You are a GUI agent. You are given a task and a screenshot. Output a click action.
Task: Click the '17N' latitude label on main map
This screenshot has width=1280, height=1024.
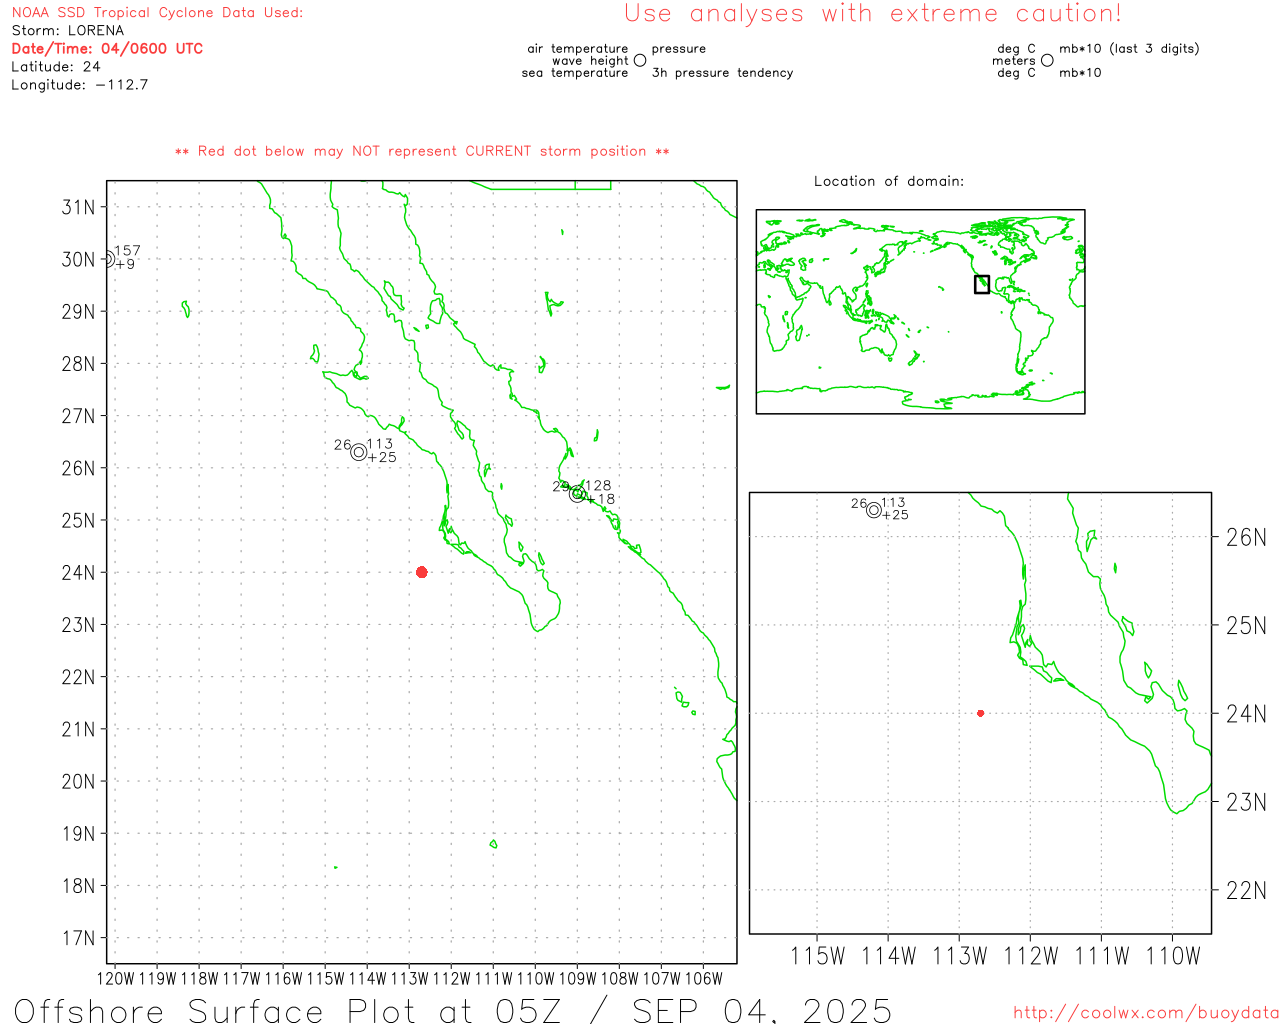(78, 938)
